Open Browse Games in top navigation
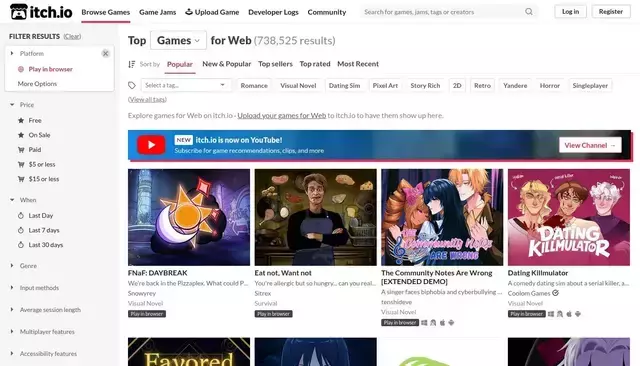Viewport: 640px width, 366px height. click(106, 12)
